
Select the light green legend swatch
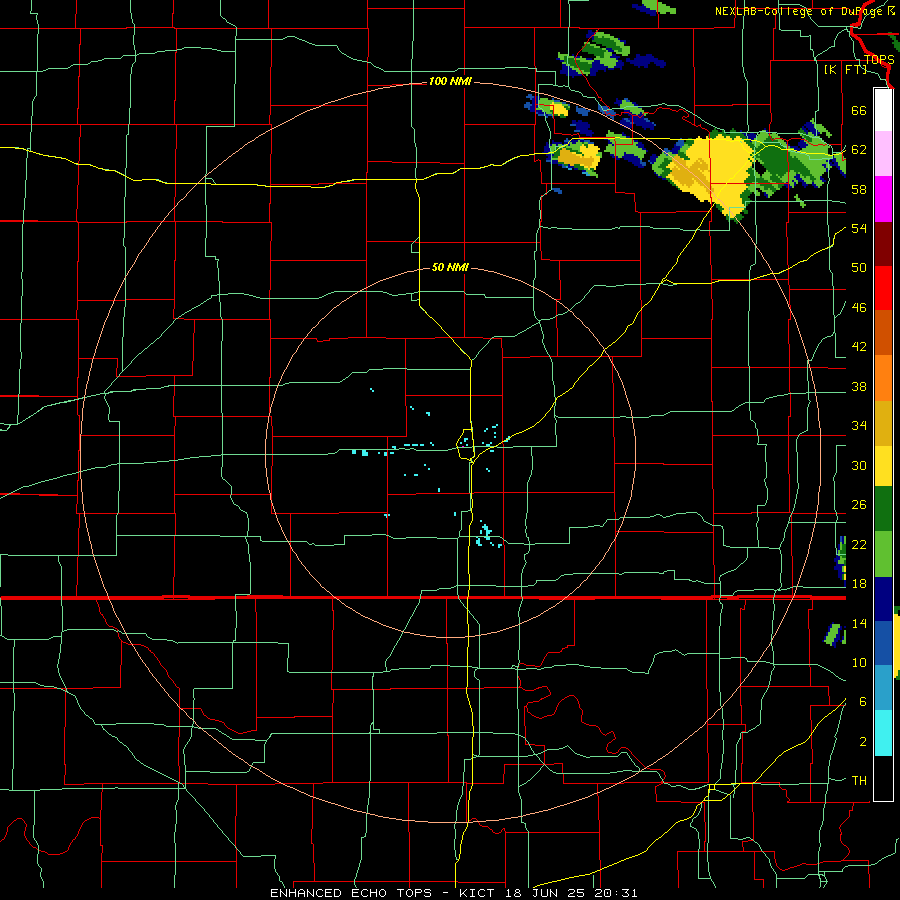883,554
